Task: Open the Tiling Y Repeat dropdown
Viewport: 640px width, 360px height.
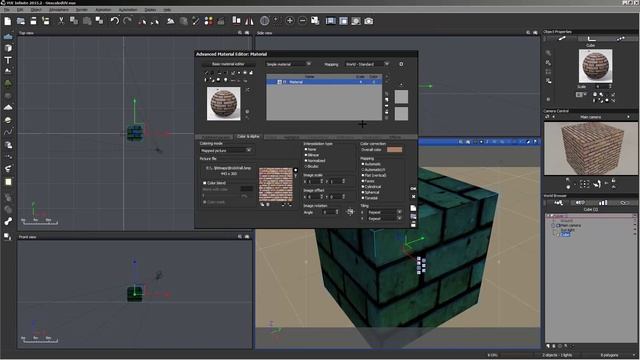Action: click(x=384, y=218)
